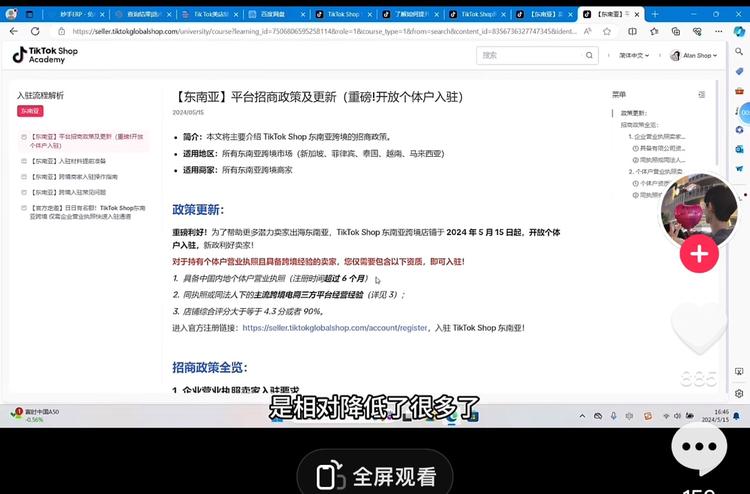Click the 政策更新 blue section heading

[x=198, y=209]
